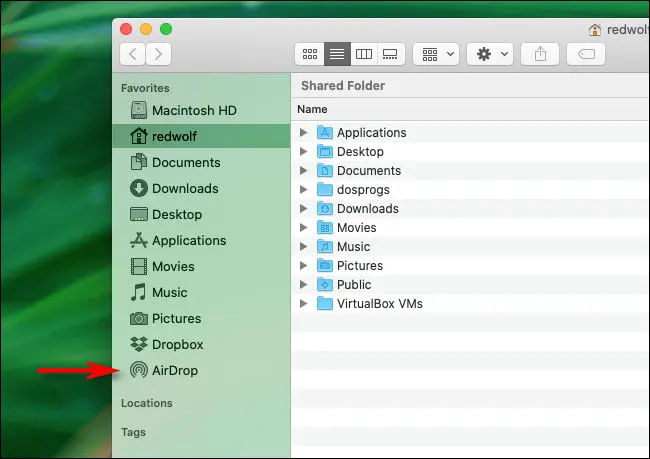Expand the VirtualBox VMs folder
650x459 pixels.
point(304,304)
